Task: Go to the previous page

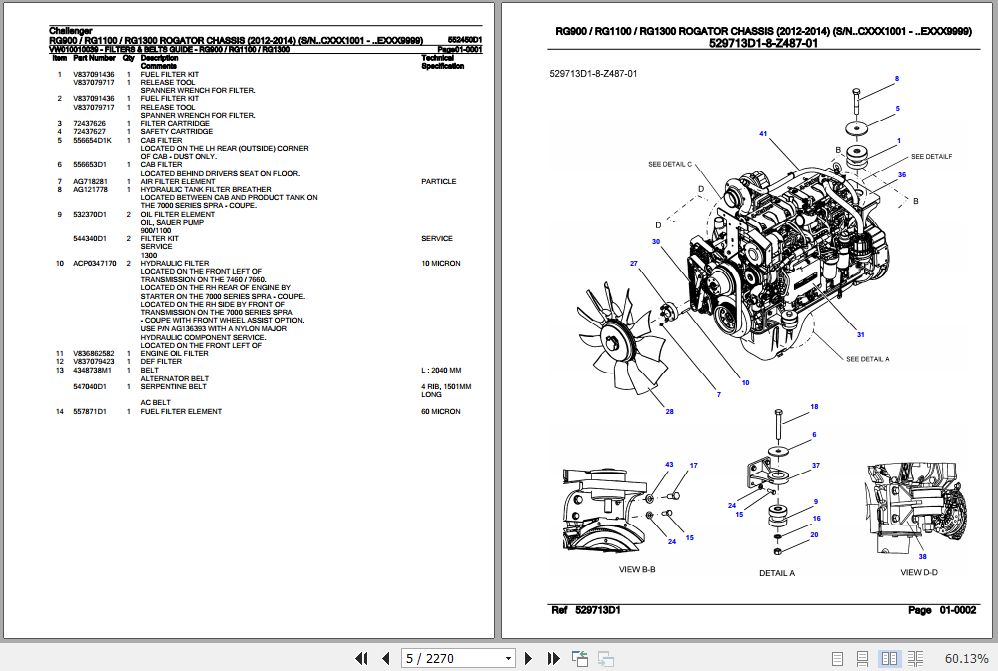Action: (x=386, y=658)
